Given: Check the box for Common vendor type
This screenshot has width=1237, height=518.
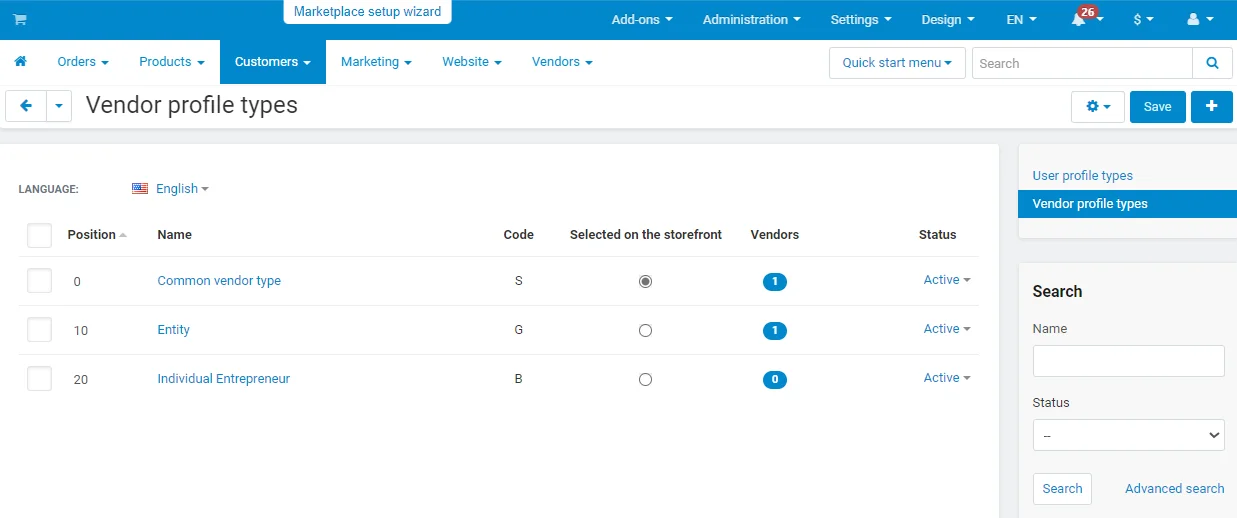Looking at the screenshot, I should [x=39, y=281].
